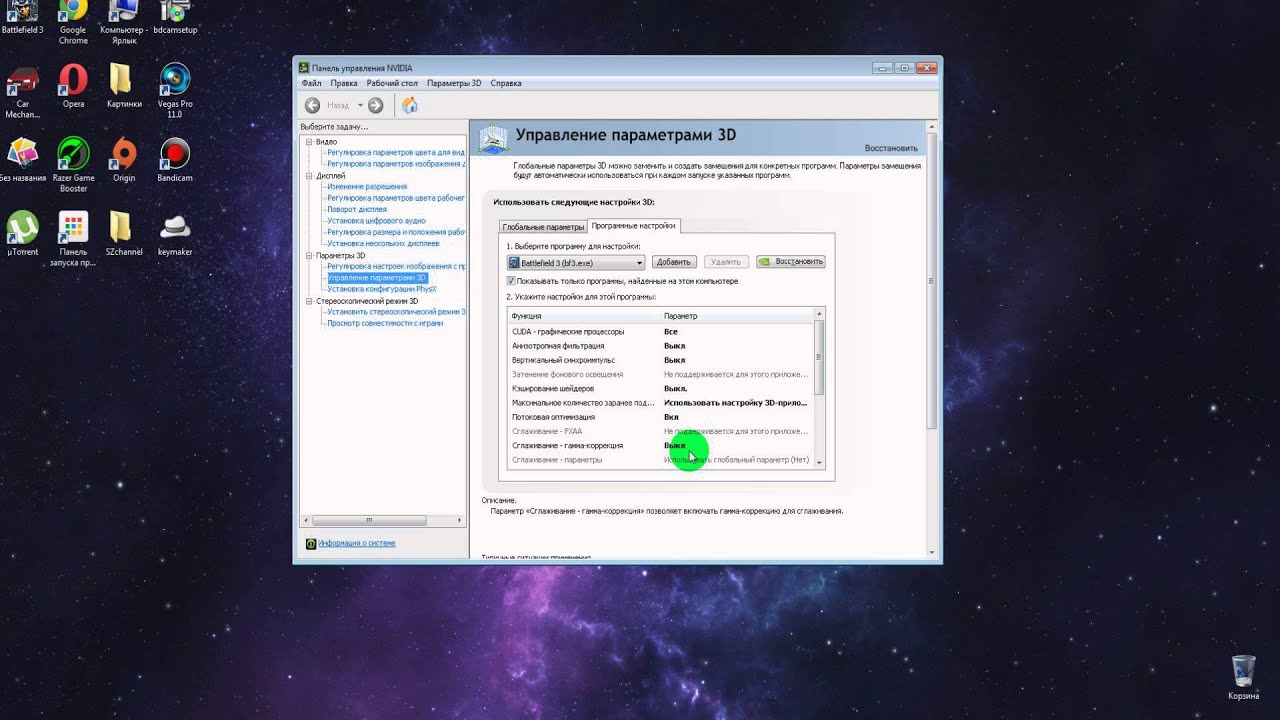The image size is (1280, 720).
Task: Select the Opera browser desktop icon
Action: [x=73, y=85]
